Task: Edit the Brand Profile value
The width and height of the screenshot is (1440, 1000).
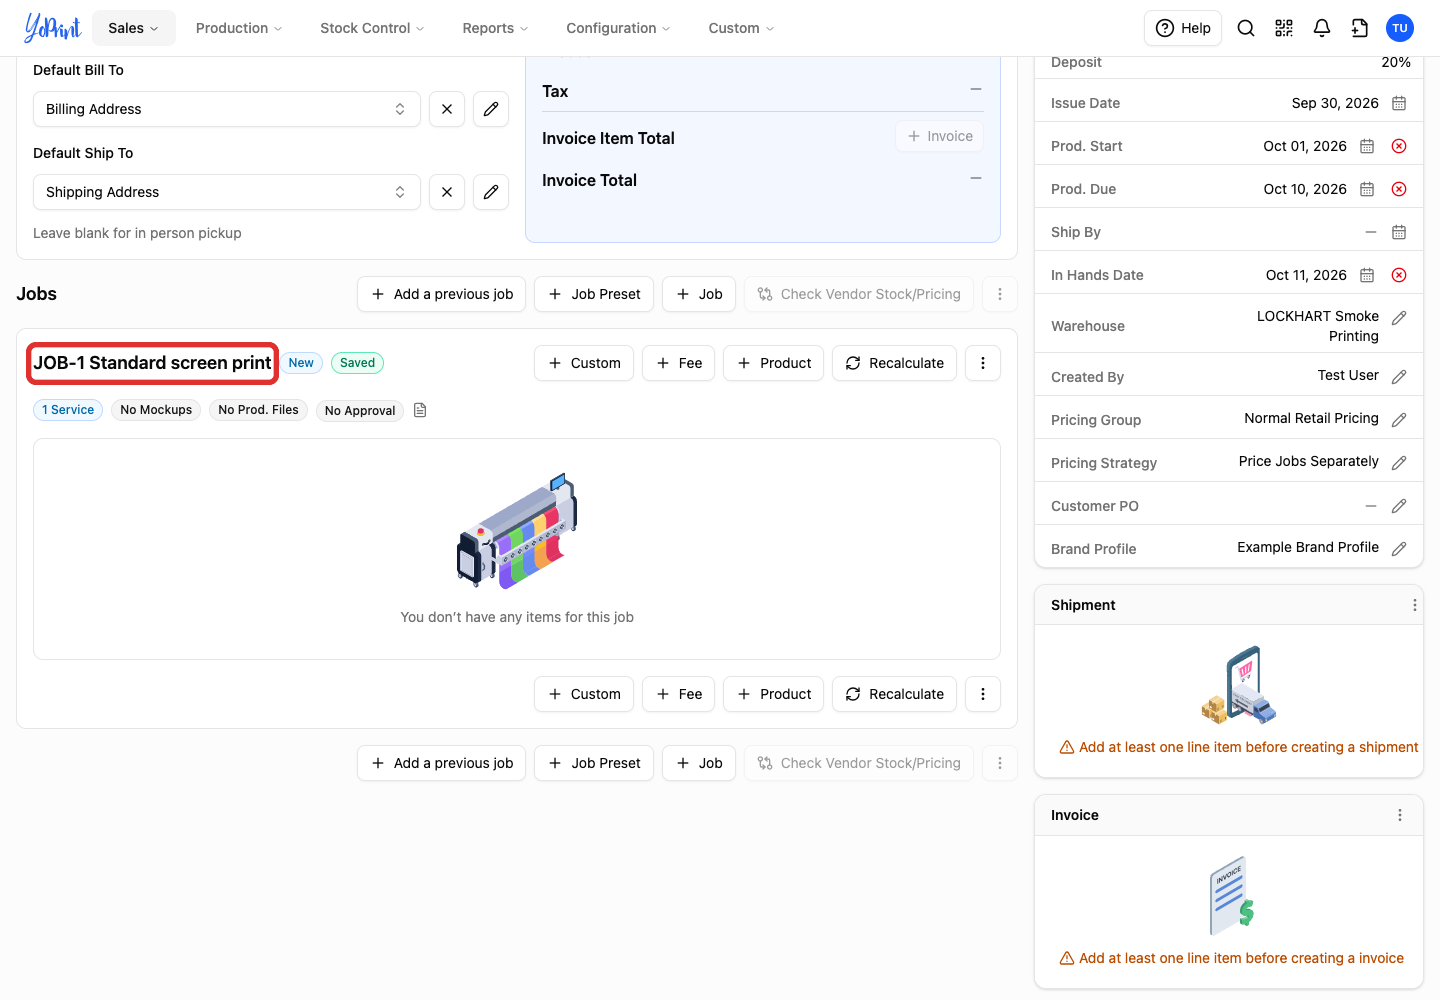Action: coord(1399,549)
